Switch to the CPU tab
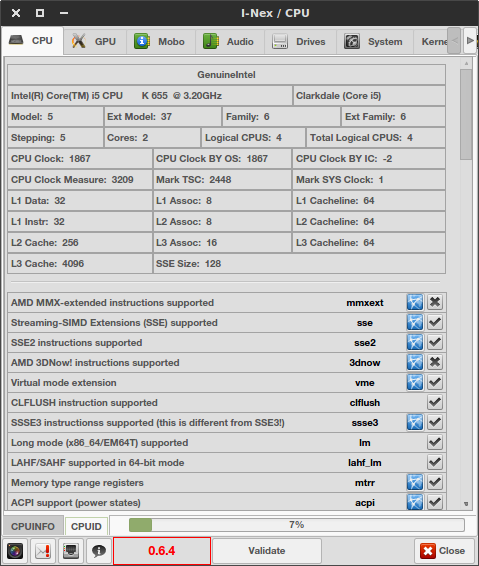 click(32, 41)
